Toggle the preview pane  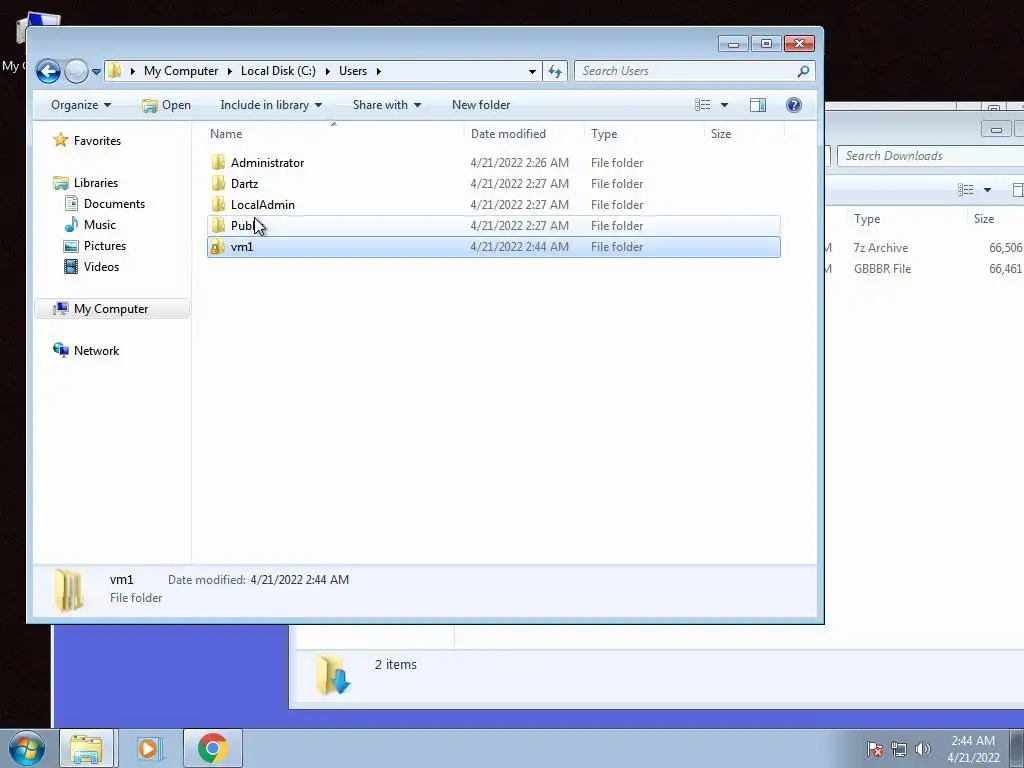click(758, 105)
